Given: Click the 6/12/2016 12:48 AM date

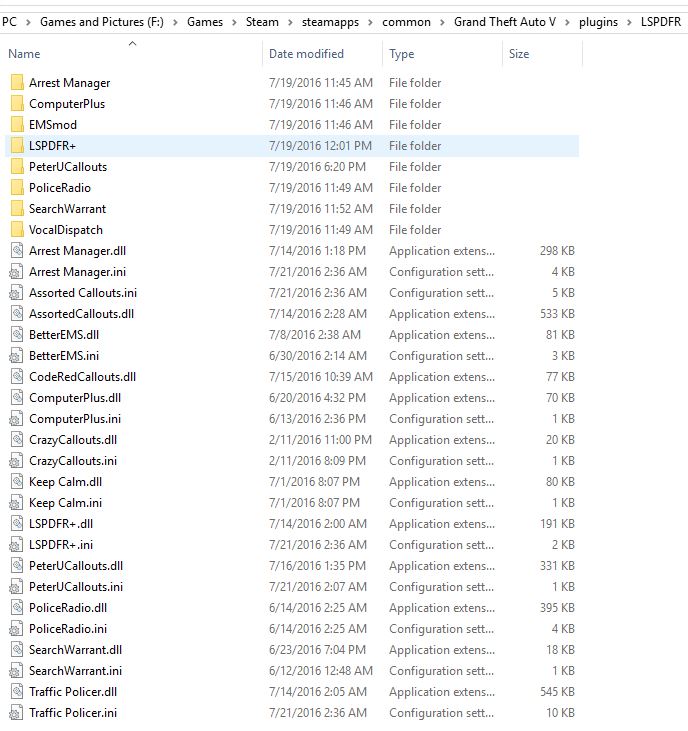Looking at the screenshot, I should [x=321, y=670].
